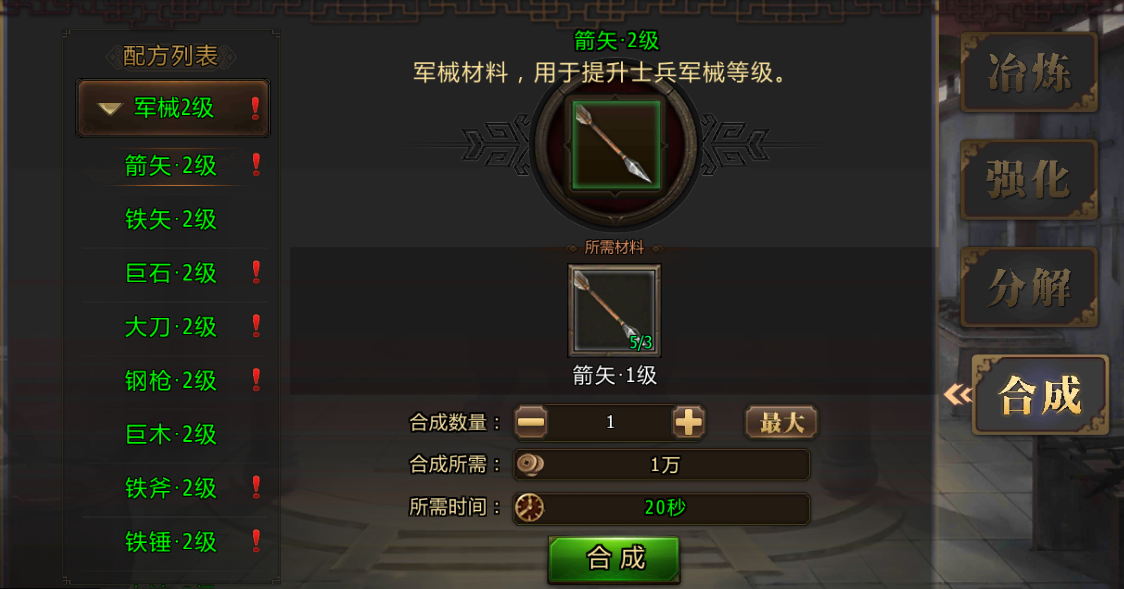Click the 合成数量 quantity field
Viewport: 1124px width, 589px height.
(610, 422)
